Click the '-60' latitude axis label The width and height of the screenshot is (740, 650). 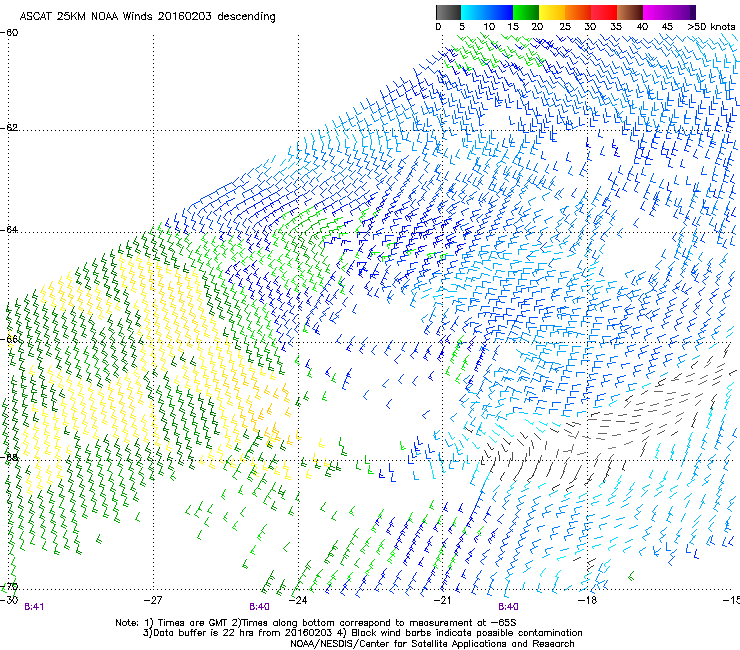point(9,33)
